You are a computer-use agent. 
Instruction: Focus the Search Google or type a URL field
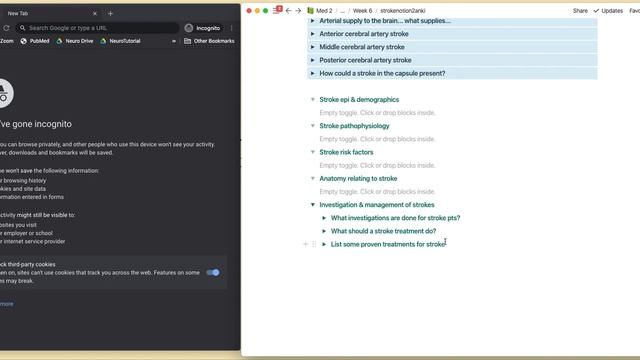click(97, 28)
